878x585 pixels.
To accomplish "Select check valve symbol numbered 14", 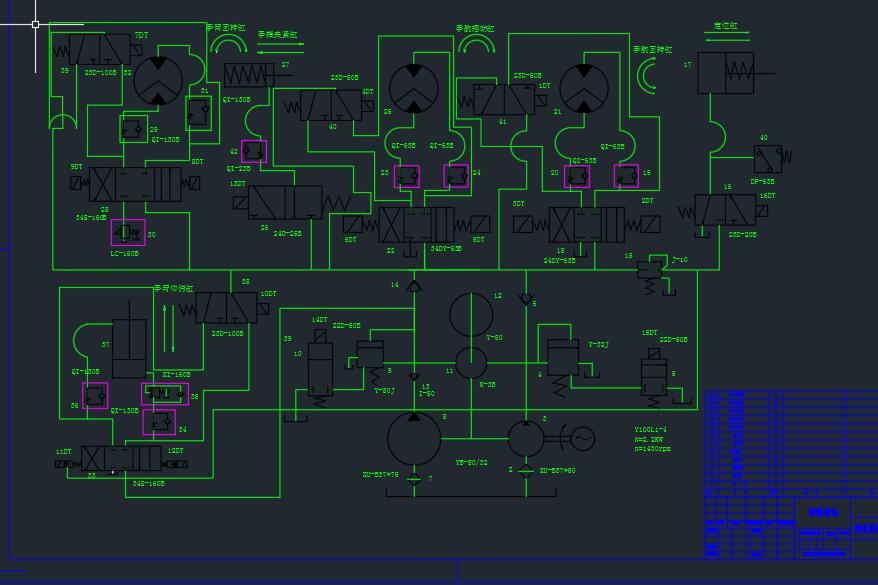I will coord(414,287).
